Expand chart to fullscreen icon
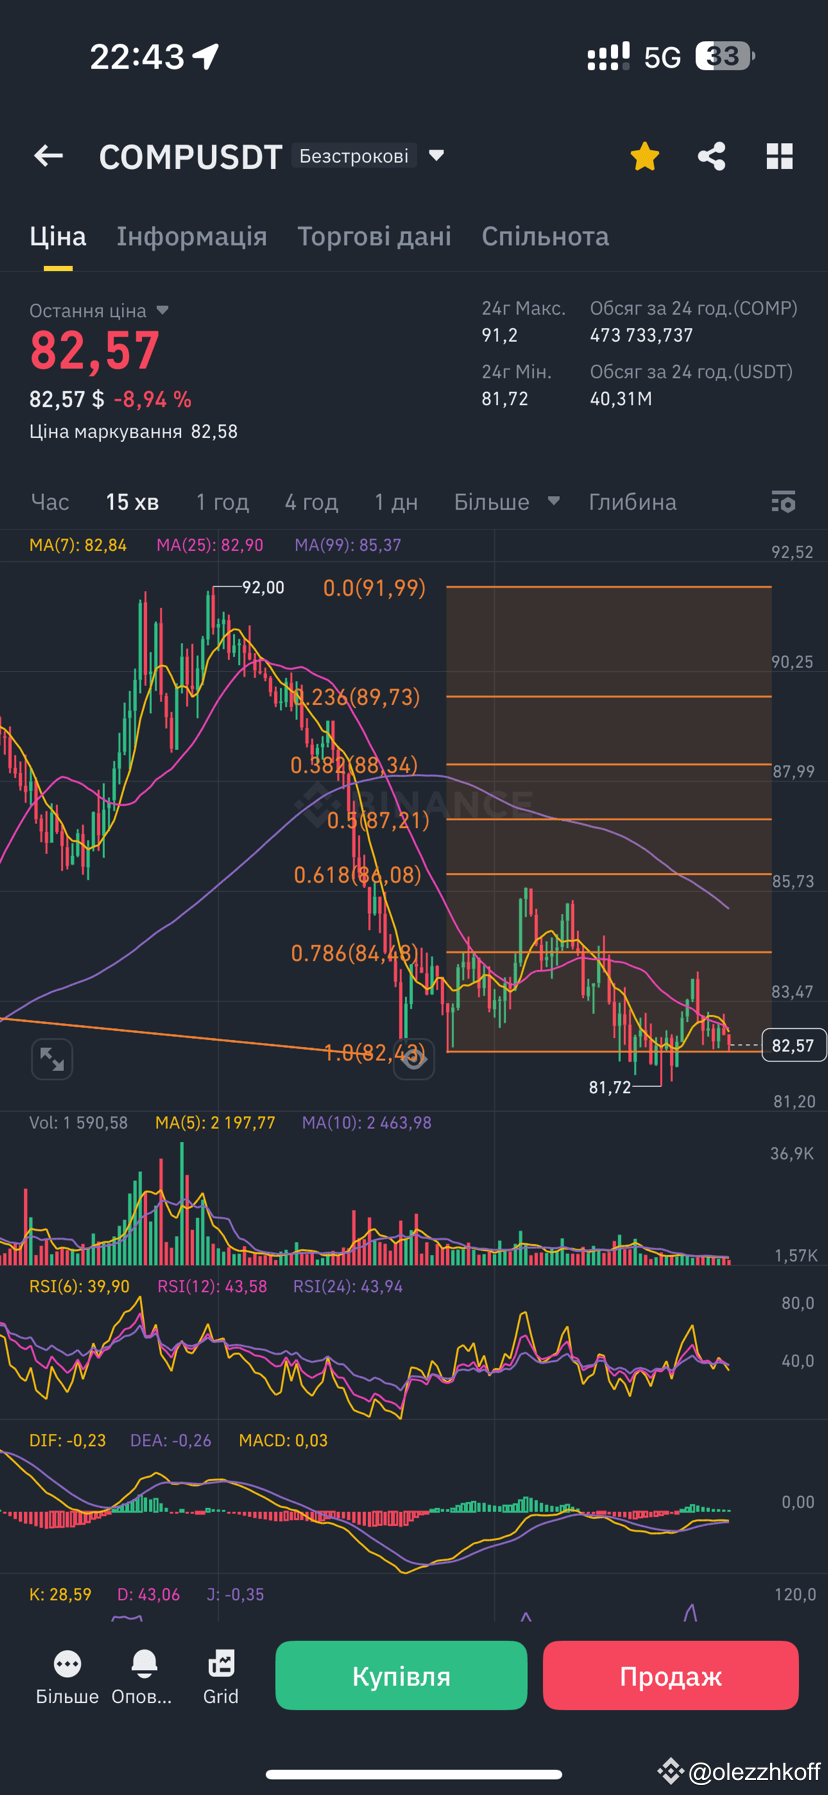 click(x=52, y=1059)
